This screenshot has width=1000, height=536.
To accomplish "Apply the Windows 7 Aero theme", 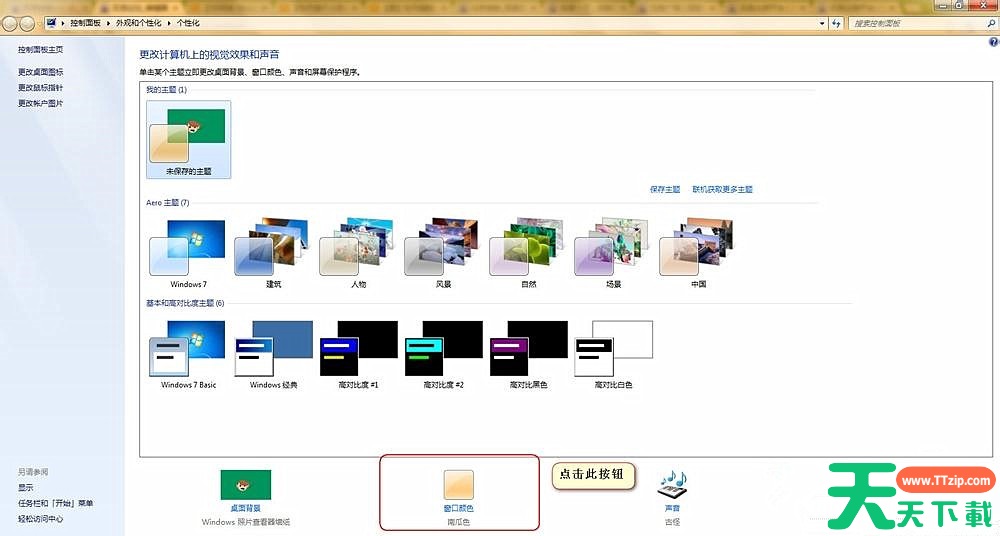I will pyautogui.click(x=188, y=254).
